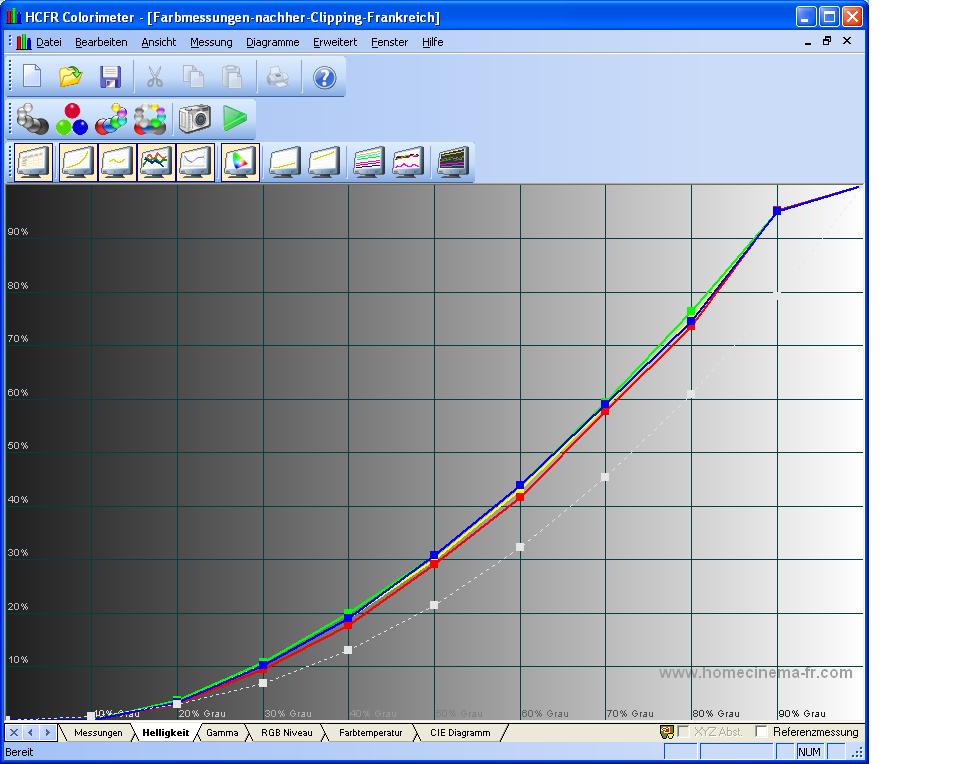Switch to the Gamma tab
Viewport: 960px width, 764px height.
pyautogui.click(x=222, y=733)
